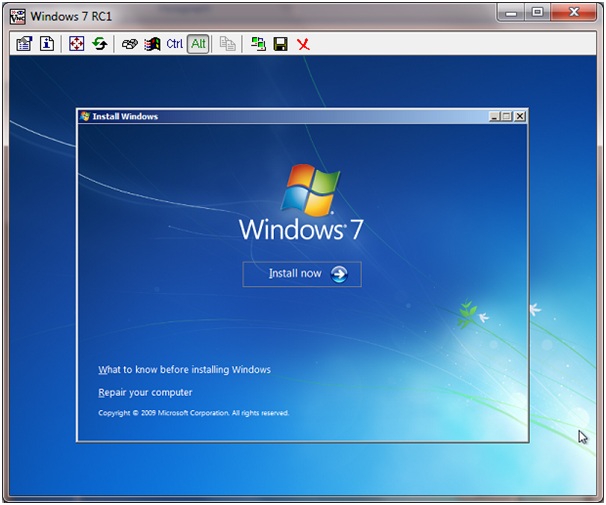The height and width of the screenshot is (505, 606).
Task: Send Ctrl-Alt-Del with the keys icon
Action: pos(129,44)
